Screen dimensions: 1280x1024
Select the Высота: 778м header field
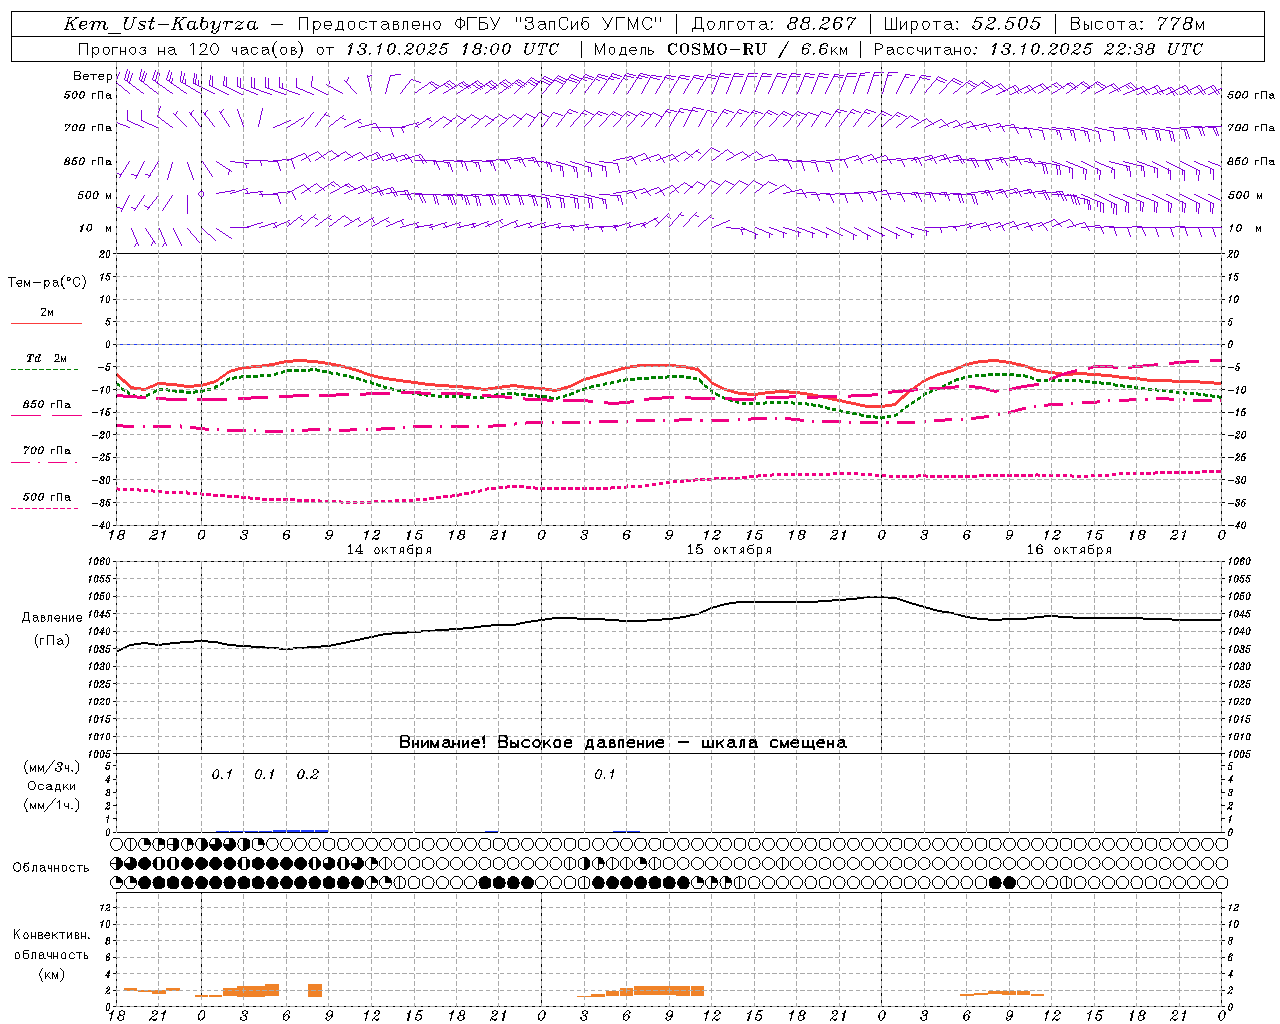pyautogui.click(x=1137, y=24)
